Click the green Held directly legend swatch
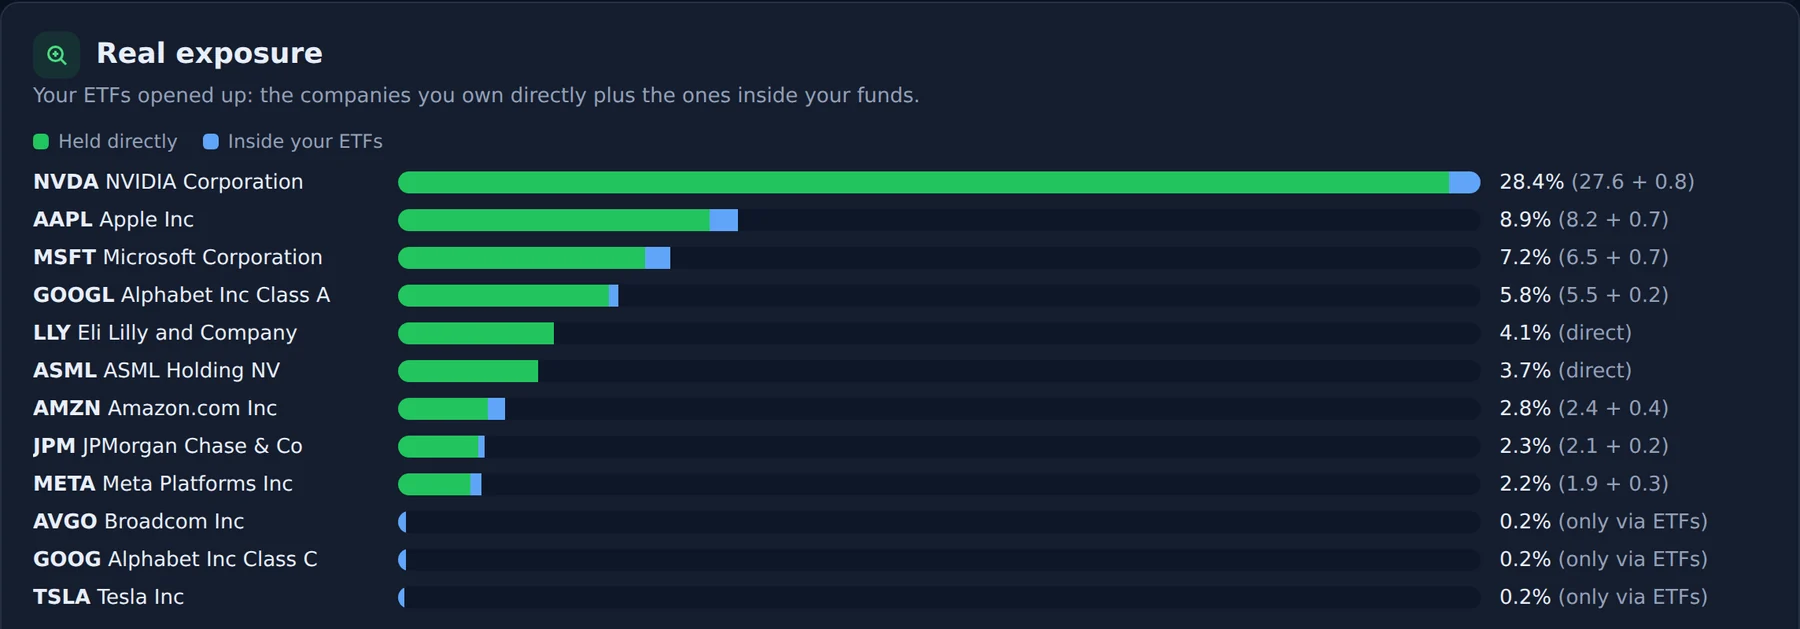Screen dimensions: 1800x629 pos(41,142)
